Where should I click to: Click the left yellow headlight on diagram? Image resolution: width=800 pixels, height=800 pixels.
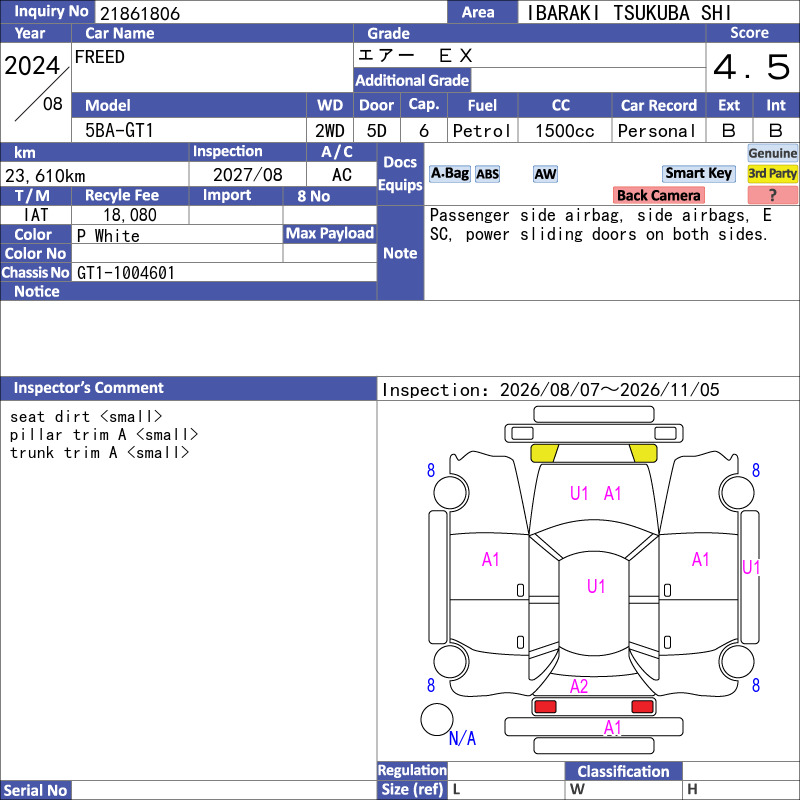(544, 453)
